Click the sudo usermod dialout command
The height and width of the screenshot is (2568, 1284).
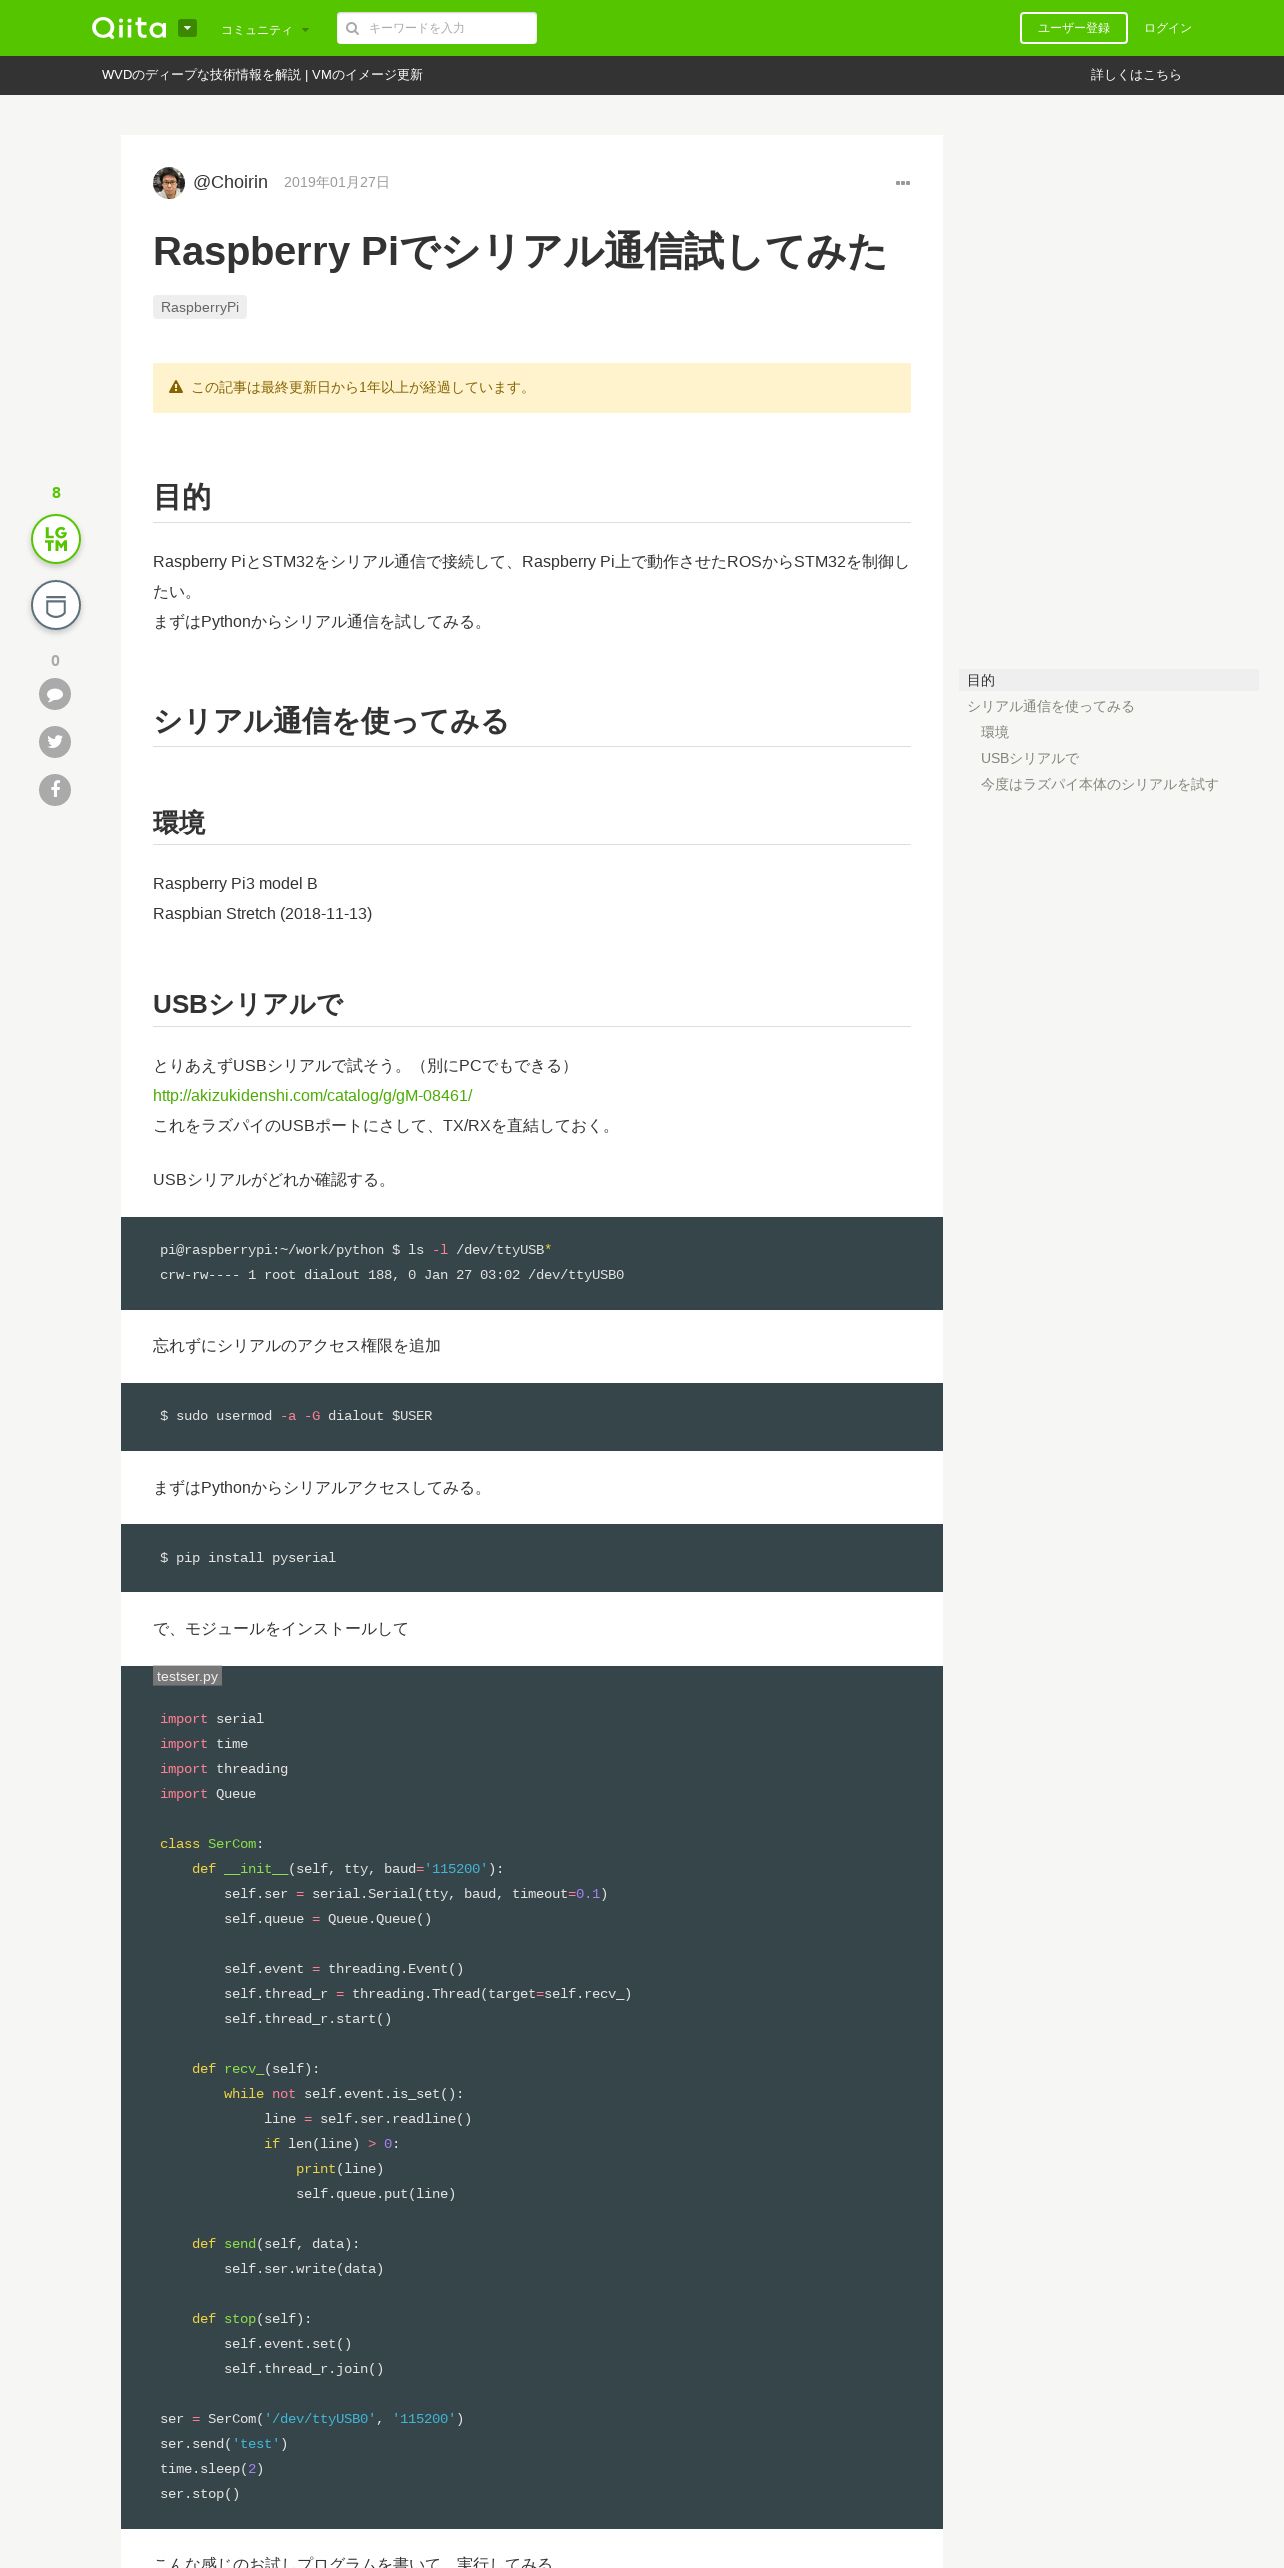coord(296,1416)
